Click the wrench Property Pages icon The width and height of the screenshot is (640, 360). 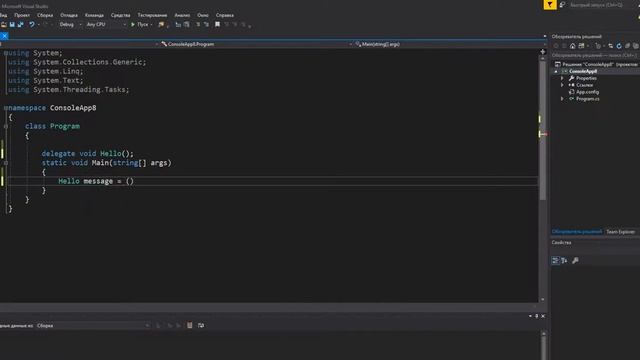[575, 260]
